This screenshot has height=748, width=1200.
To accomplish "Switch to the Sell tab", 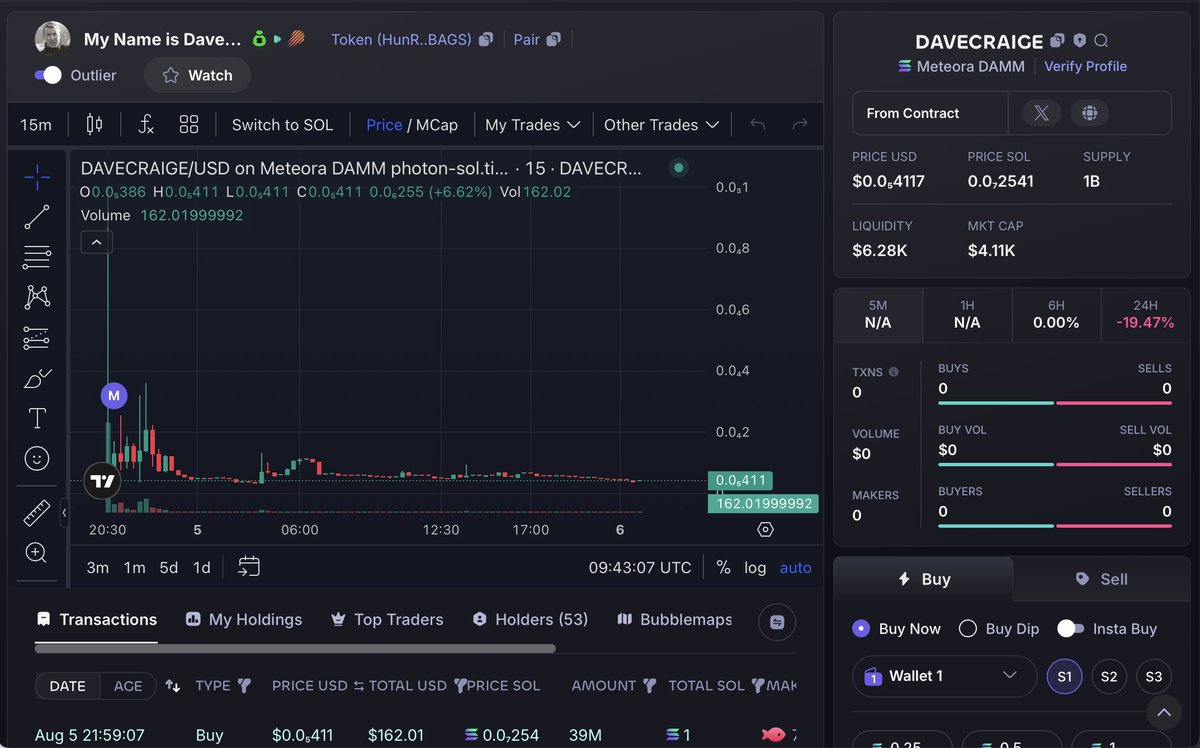I will click(x=1101, y=579).
